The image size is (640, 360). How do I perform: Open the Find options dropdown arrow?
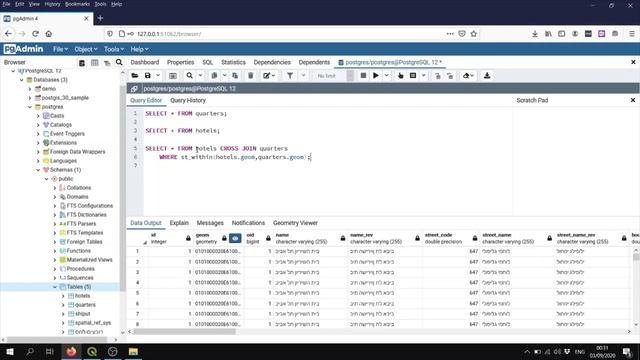(200, 76)
